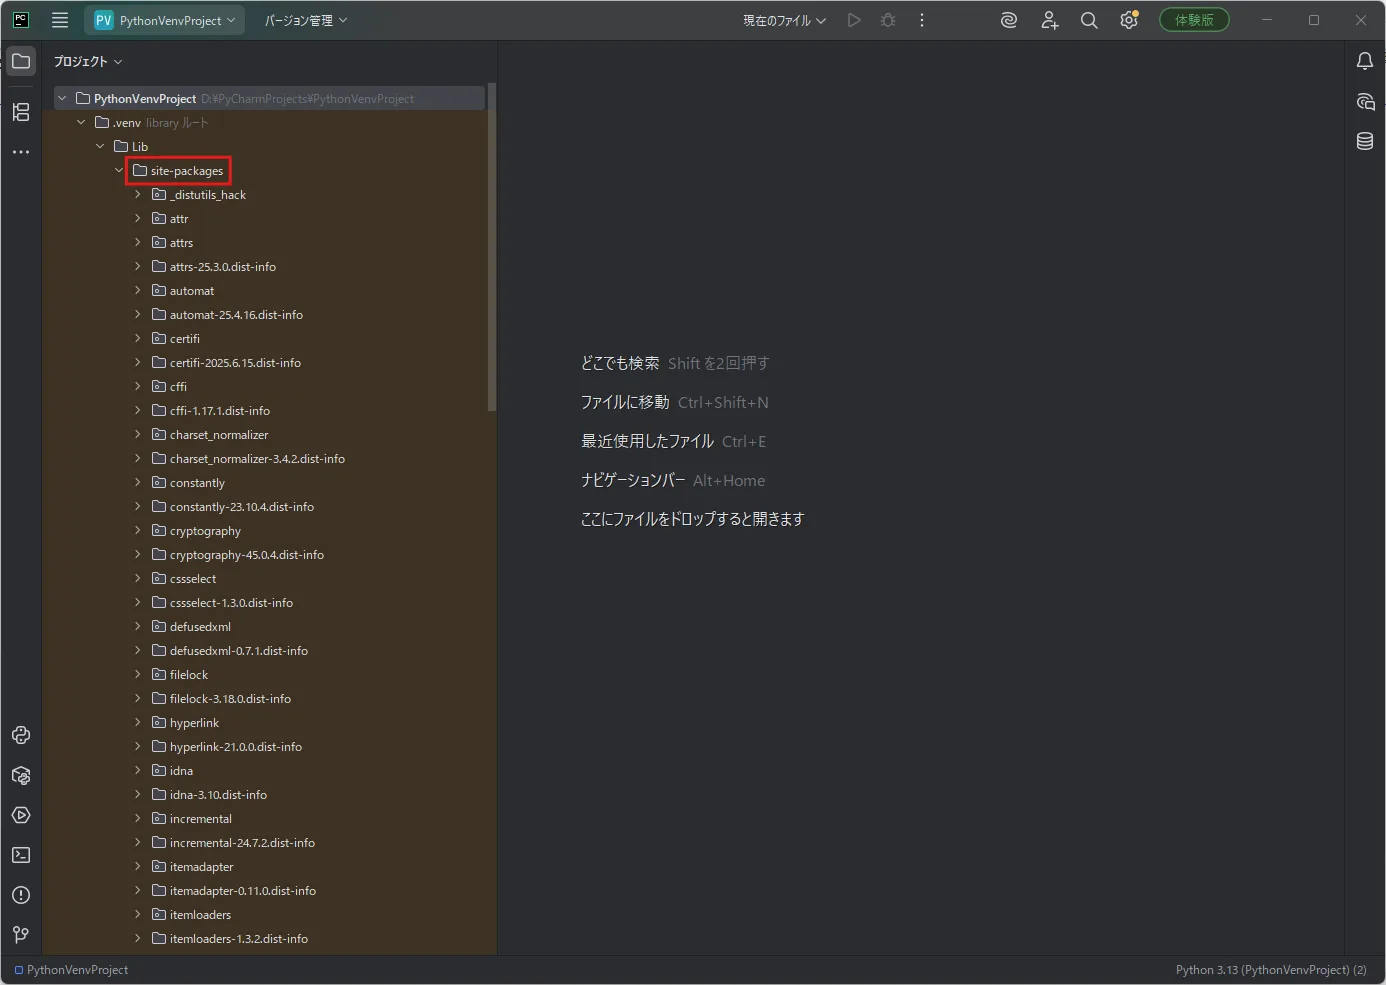Select the cffi package
The width and height of the screenshot is (1386, 985).
coord(169,386)
